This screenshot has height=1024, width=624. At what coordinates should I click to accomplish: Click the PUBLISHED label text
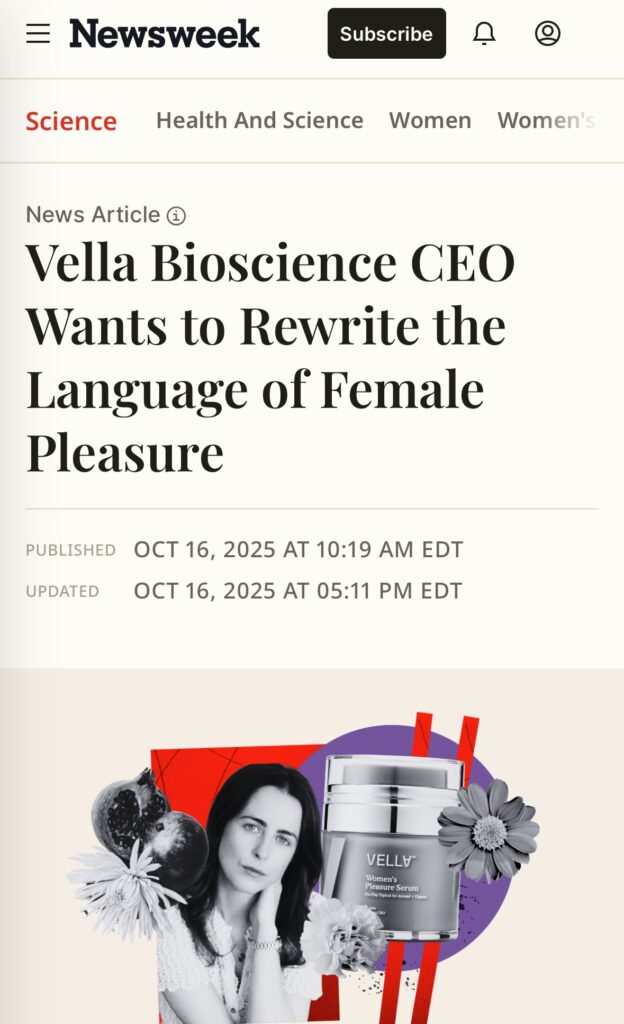[70, 550]
